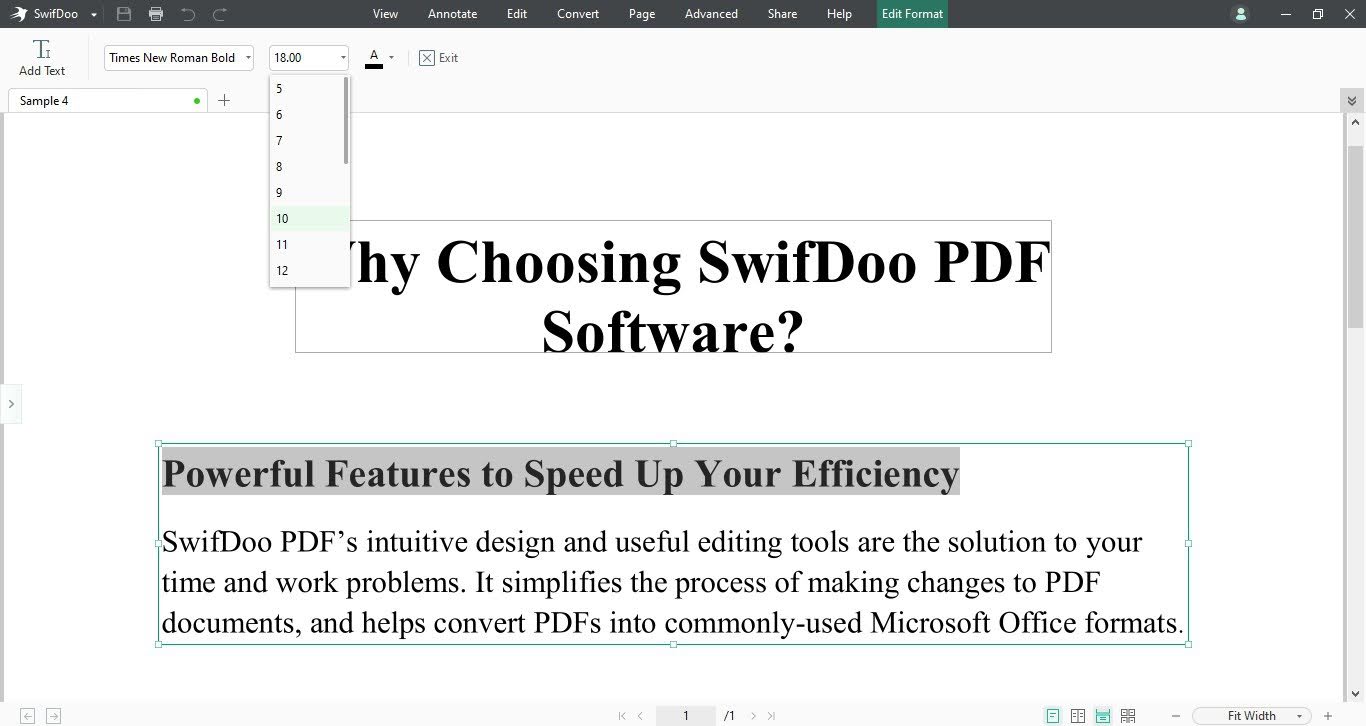The height and width of the screenshot is (726, 1366).
Task: Open the View menu
Action: (385, 14)
